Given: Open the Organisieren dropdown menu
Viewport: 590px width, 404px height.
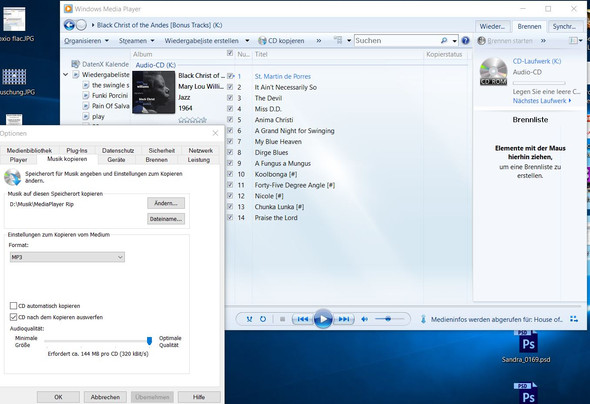Looking at the screenshot, I should point(86,41).
